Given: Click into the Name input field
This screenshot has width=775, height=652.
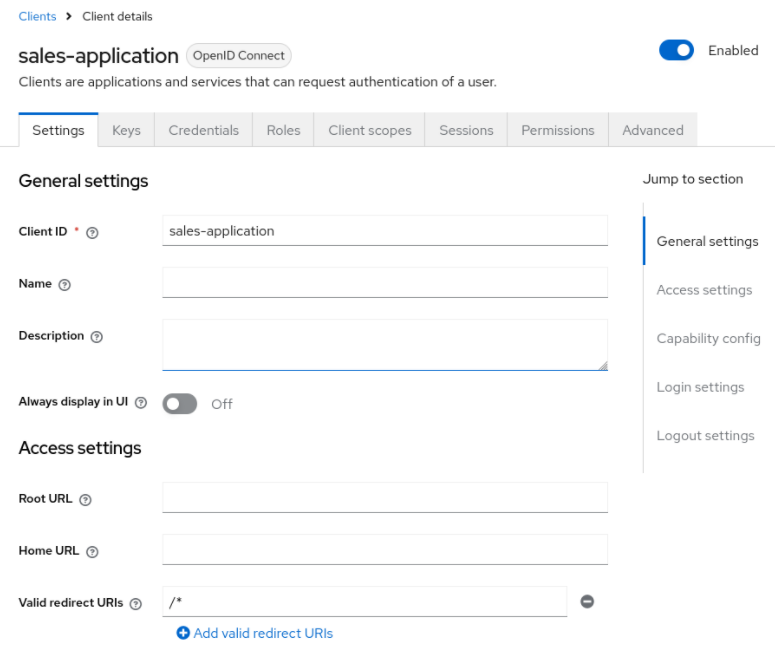Looking at the screenshot, I should coord(384,282).
